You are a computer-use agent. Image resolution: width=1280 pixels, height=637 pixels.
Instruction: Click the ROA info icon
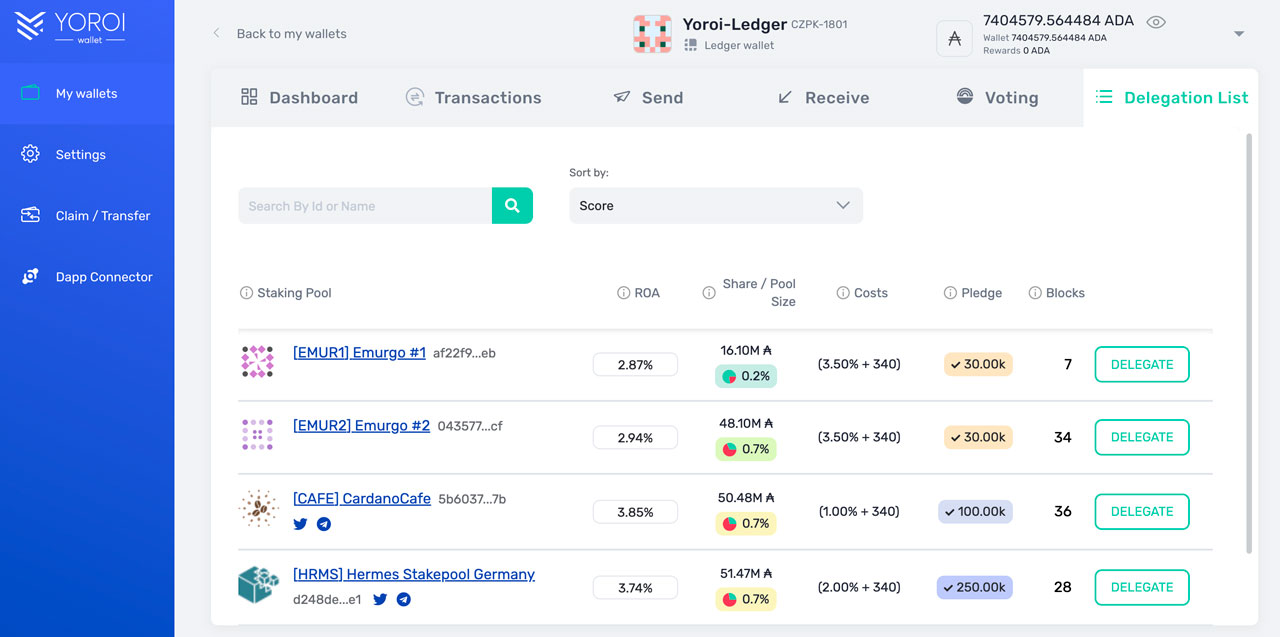pos(623,293)
